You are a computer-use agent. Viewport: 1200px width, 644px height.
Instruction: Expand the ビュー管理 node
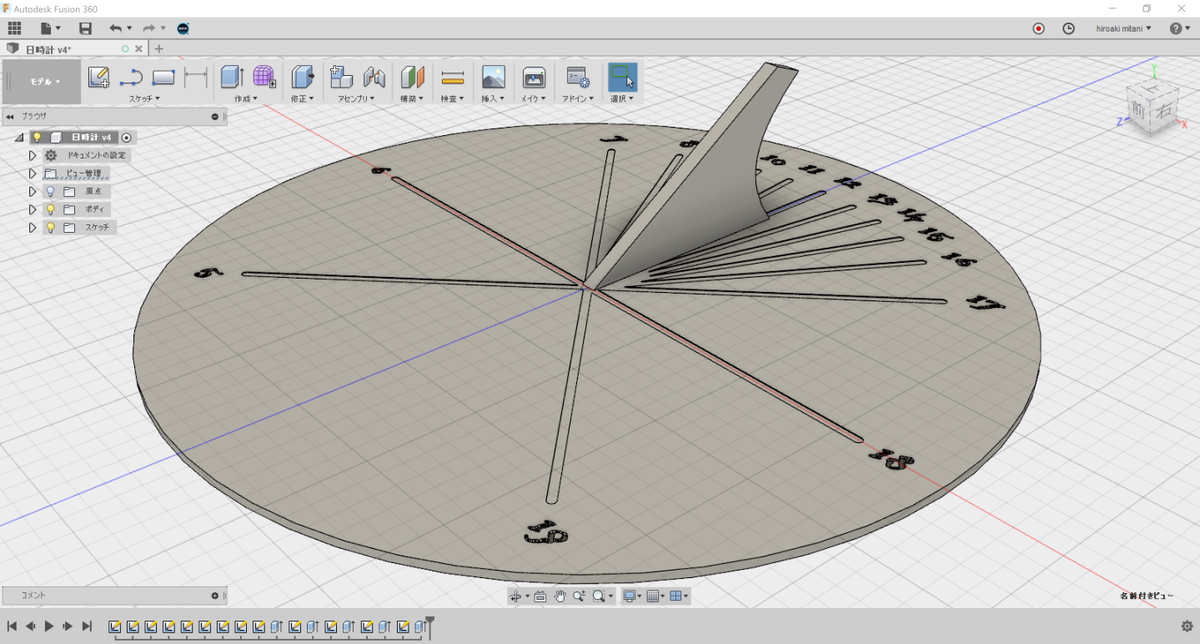pos(32,173)
